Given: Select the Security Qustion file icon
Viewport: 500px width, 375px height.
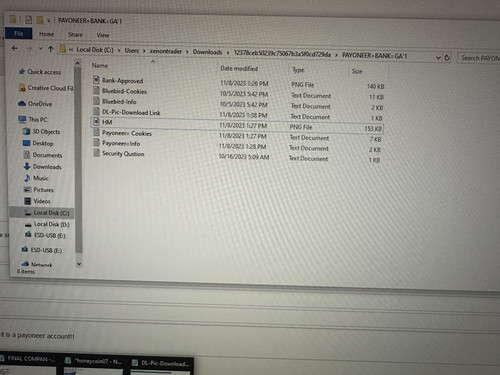Looking at the screenshot, I should pyautogui.click(x=96, y=153).
